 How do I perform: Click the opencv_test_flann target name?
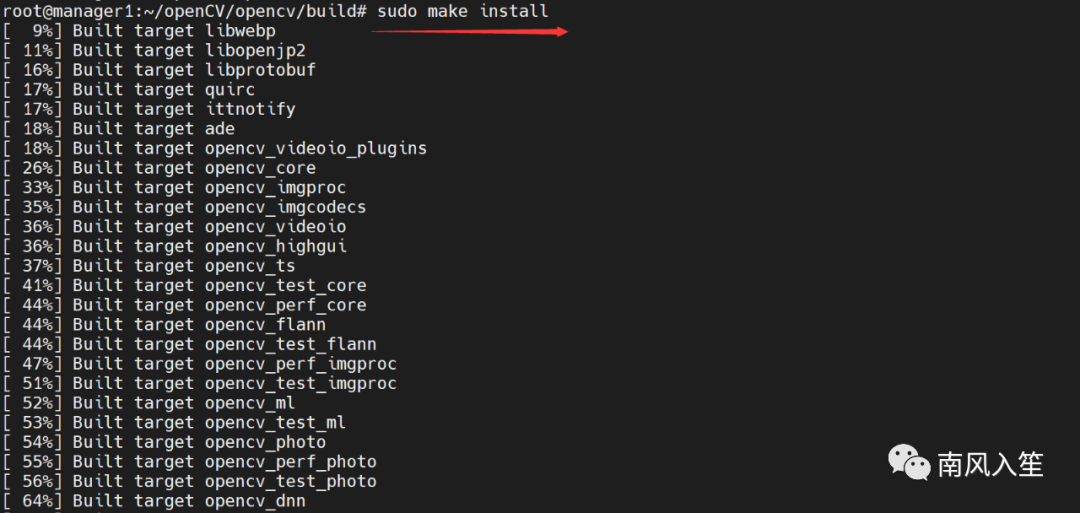click(291, 344)
